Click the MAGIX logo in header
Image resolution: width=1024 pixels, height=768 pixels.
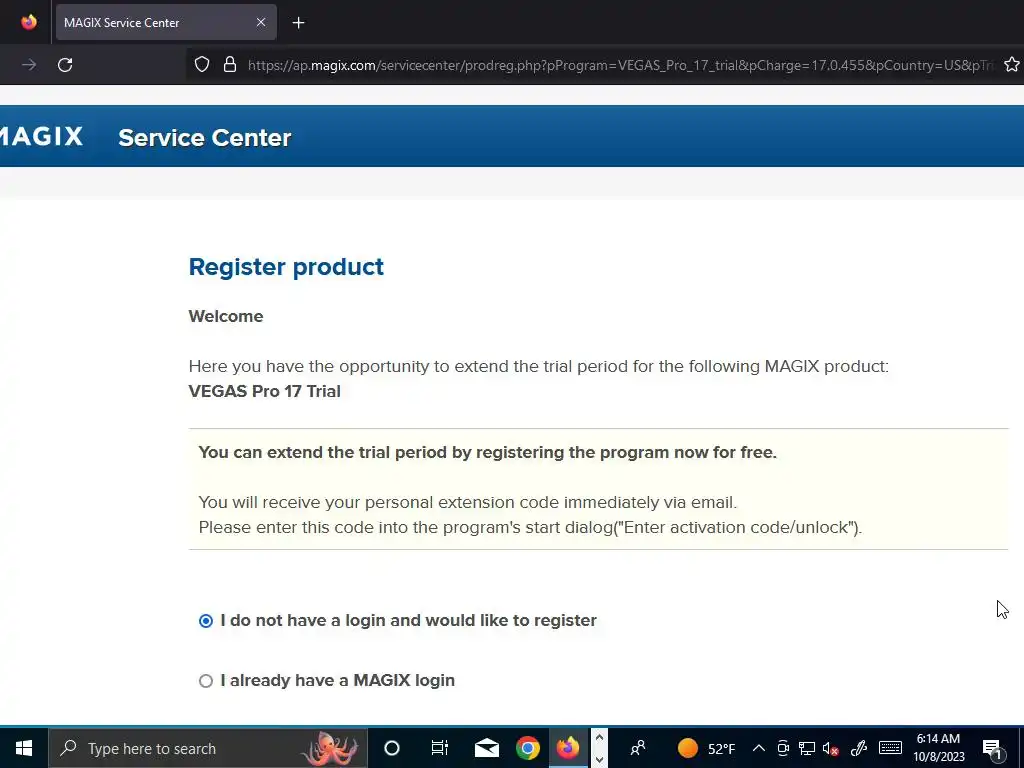coord(42,136)
